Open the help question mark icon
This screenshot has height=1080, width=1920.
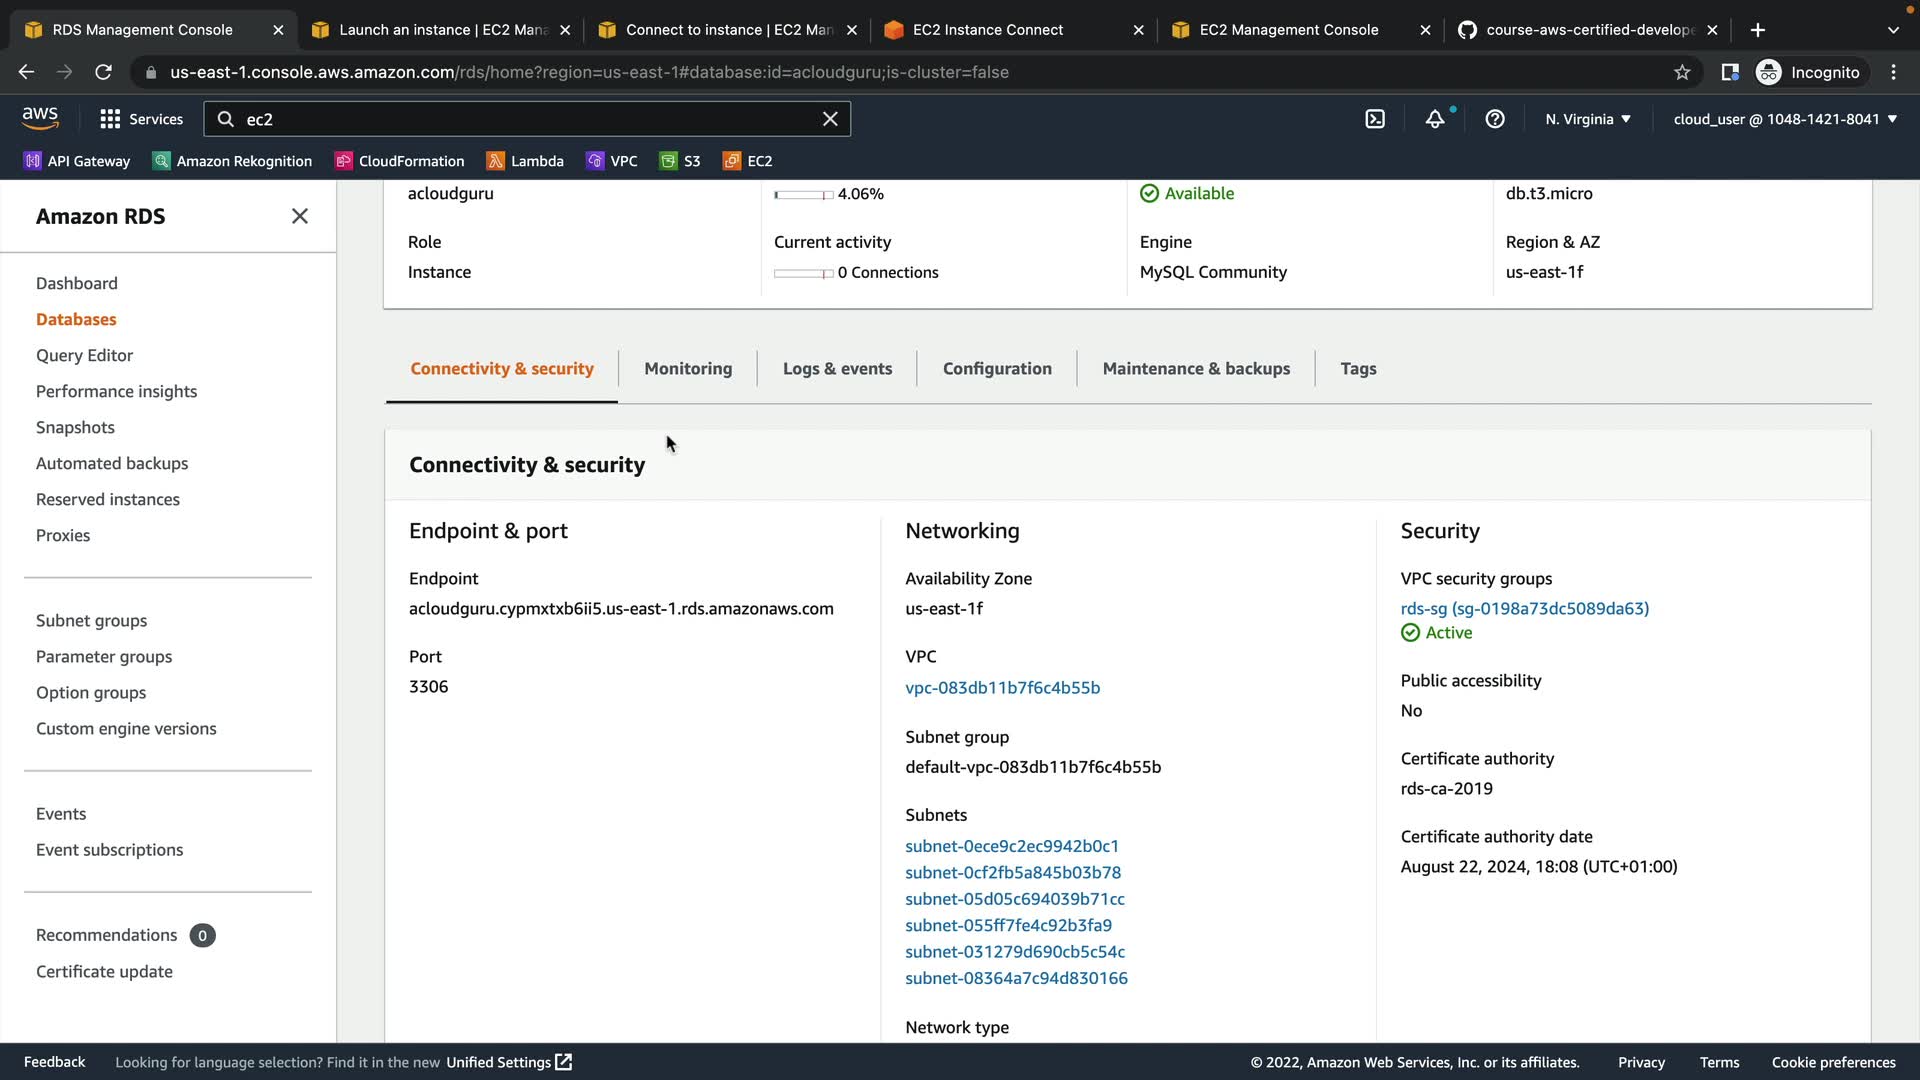[x=1495, y=119]
